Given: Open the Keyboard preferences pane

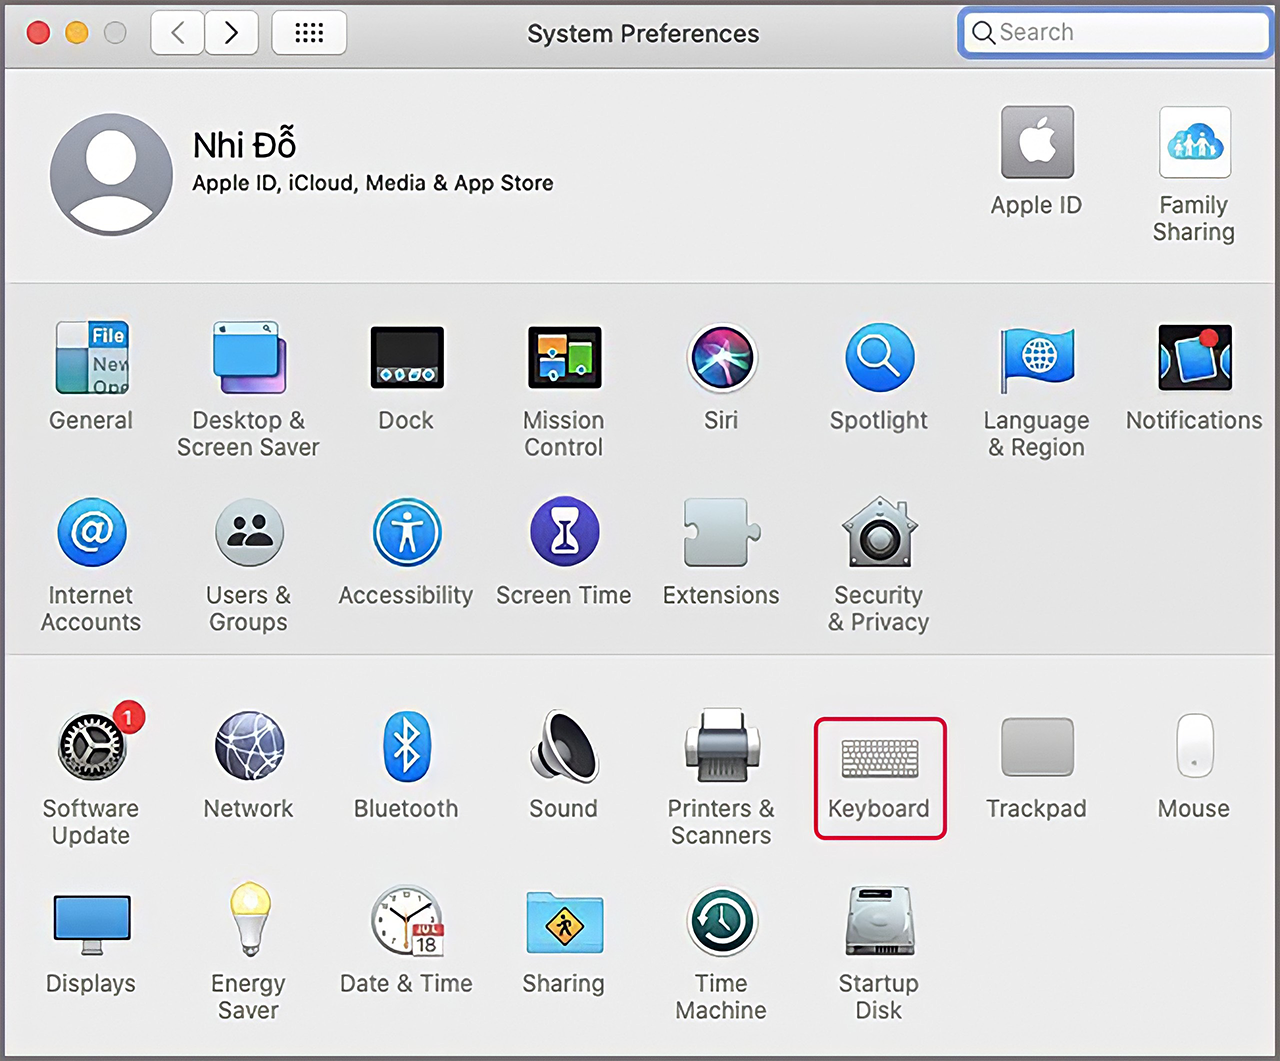Looking at the screenshot, I should 879,778.
